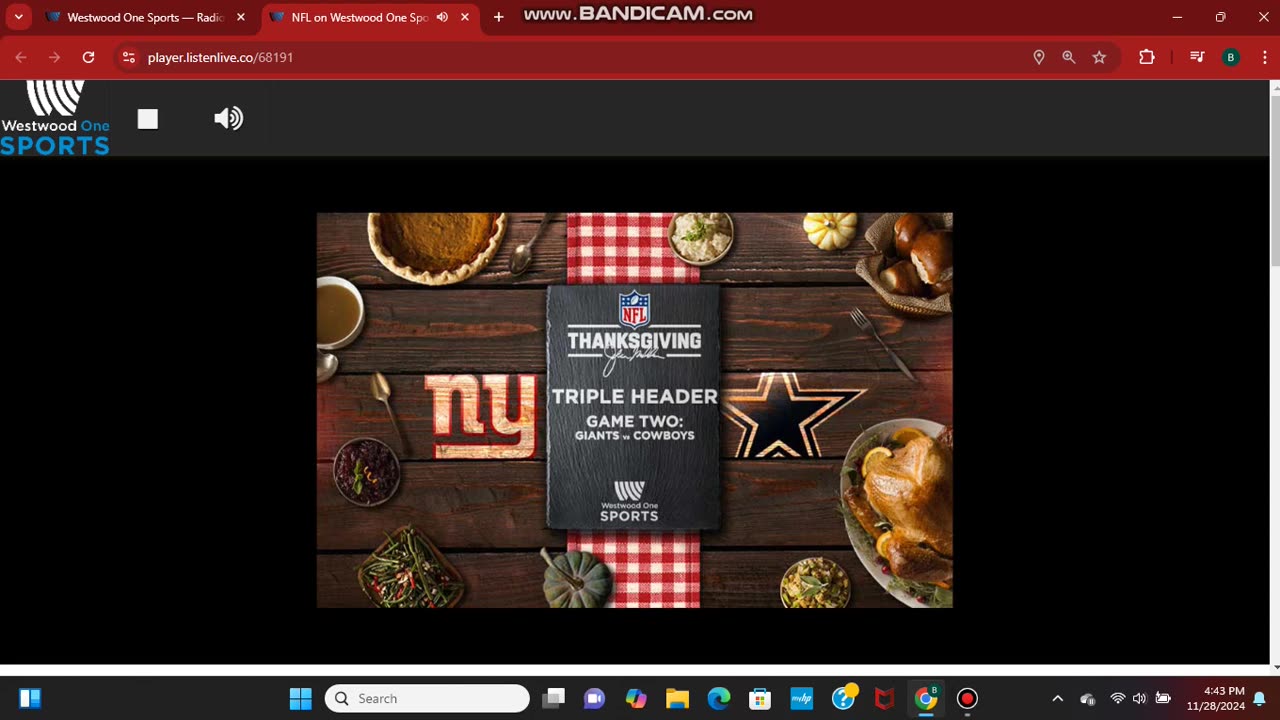Open the Teams chat taskbar icon
The height and width of the screenshot is (720, 1280).
coord(594,698)
